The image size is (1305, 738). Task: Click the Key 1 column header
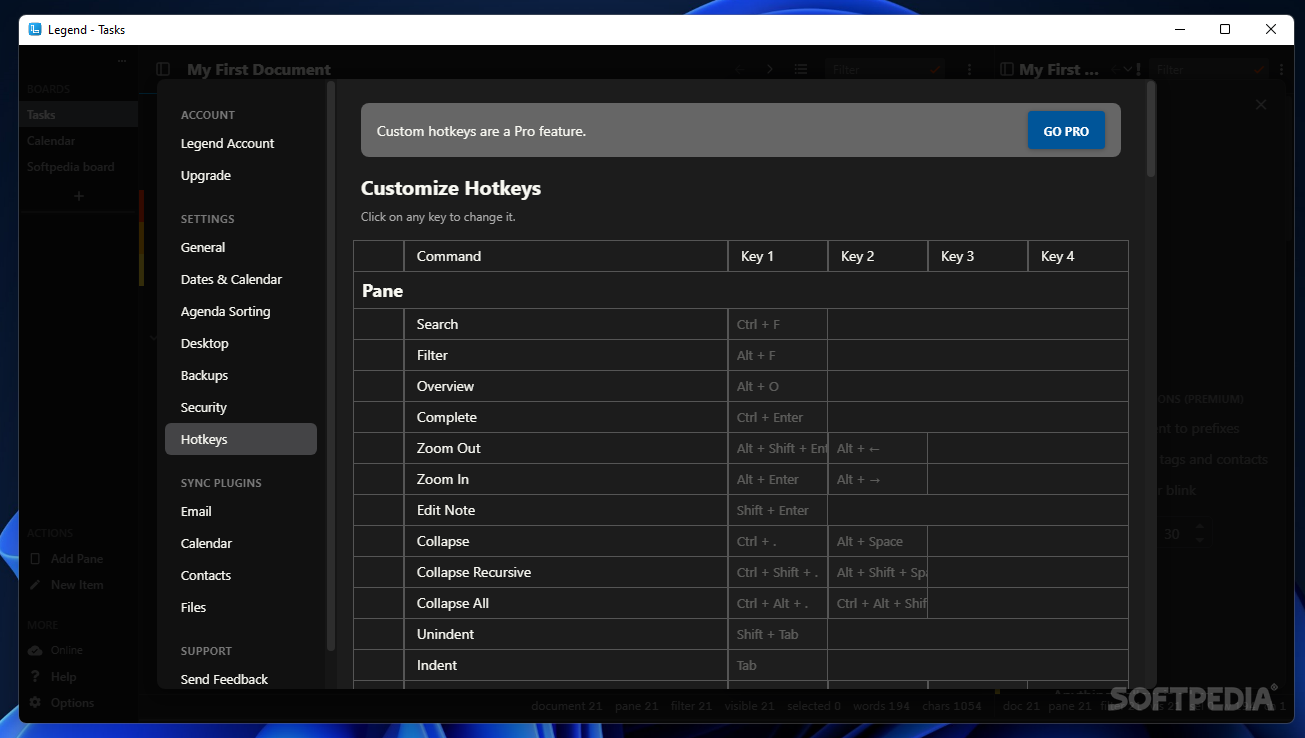coord(778,256)
